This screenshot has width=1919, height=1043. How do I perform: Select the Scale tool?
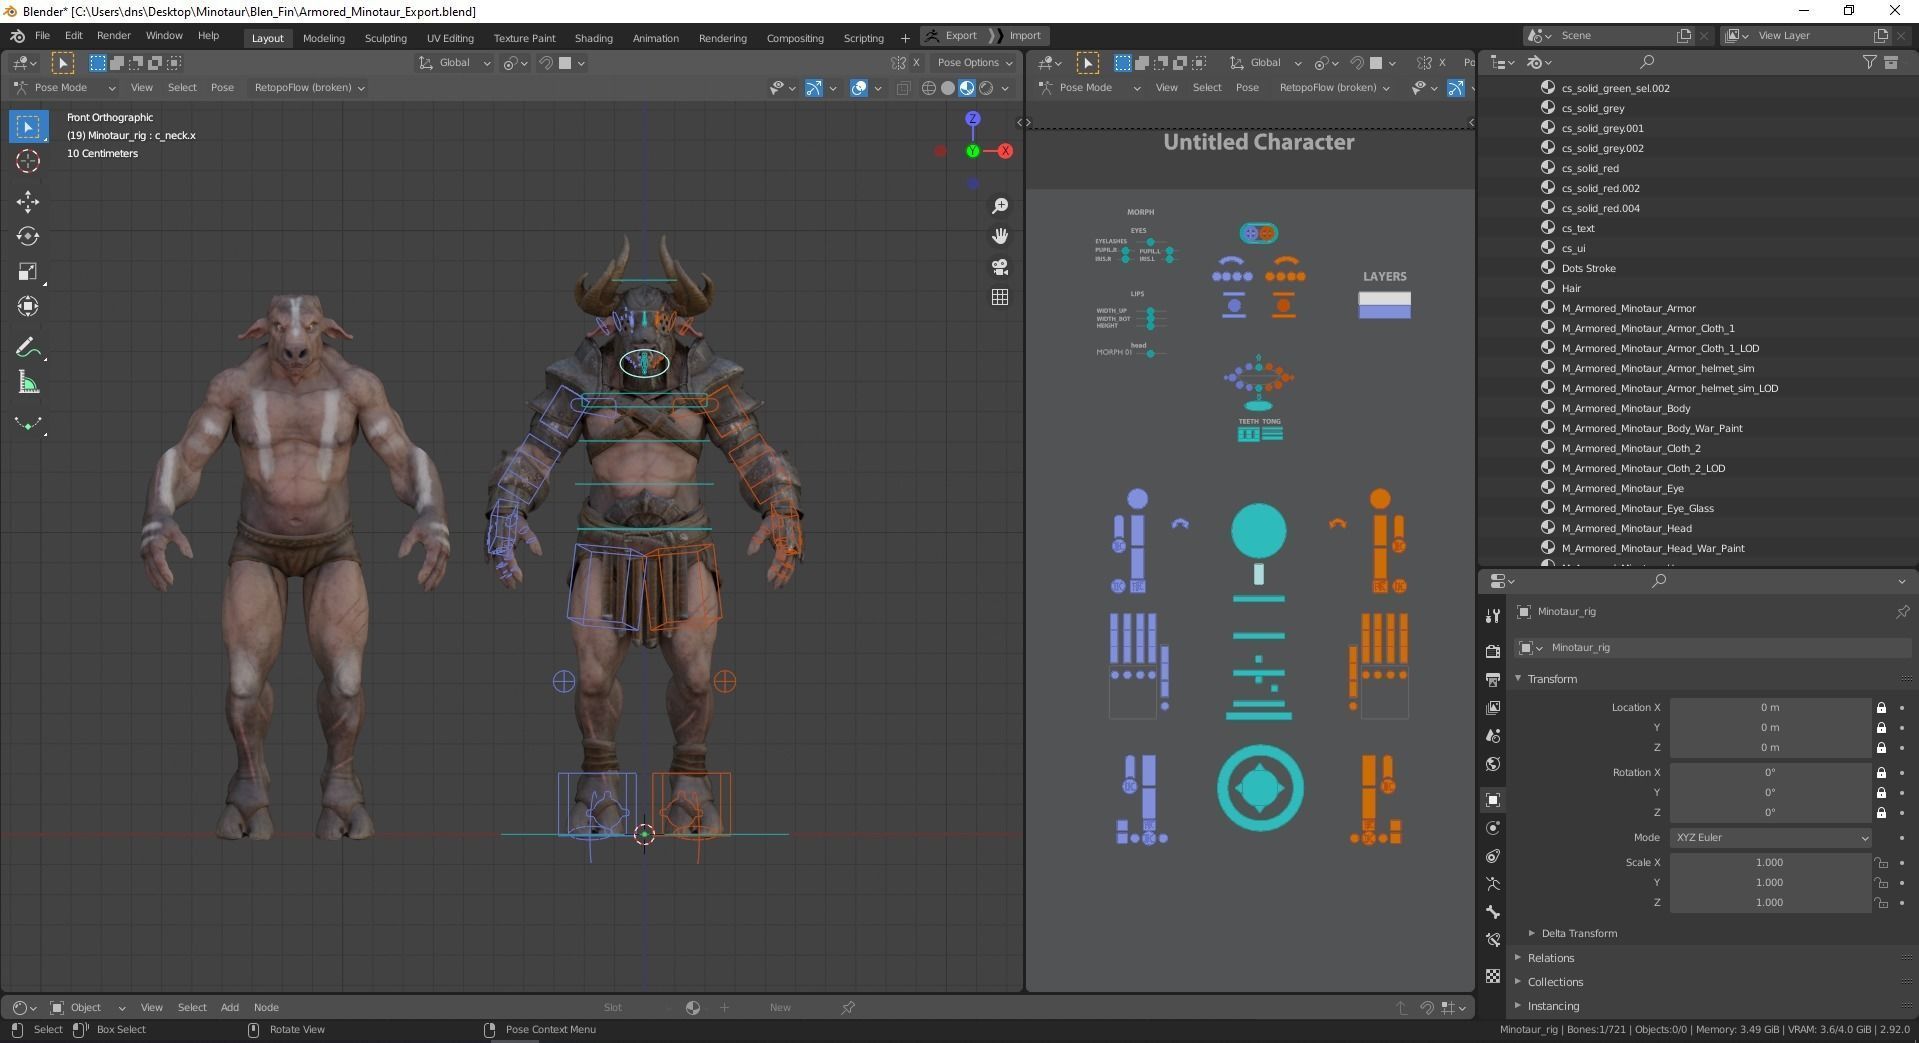(28, 272)
